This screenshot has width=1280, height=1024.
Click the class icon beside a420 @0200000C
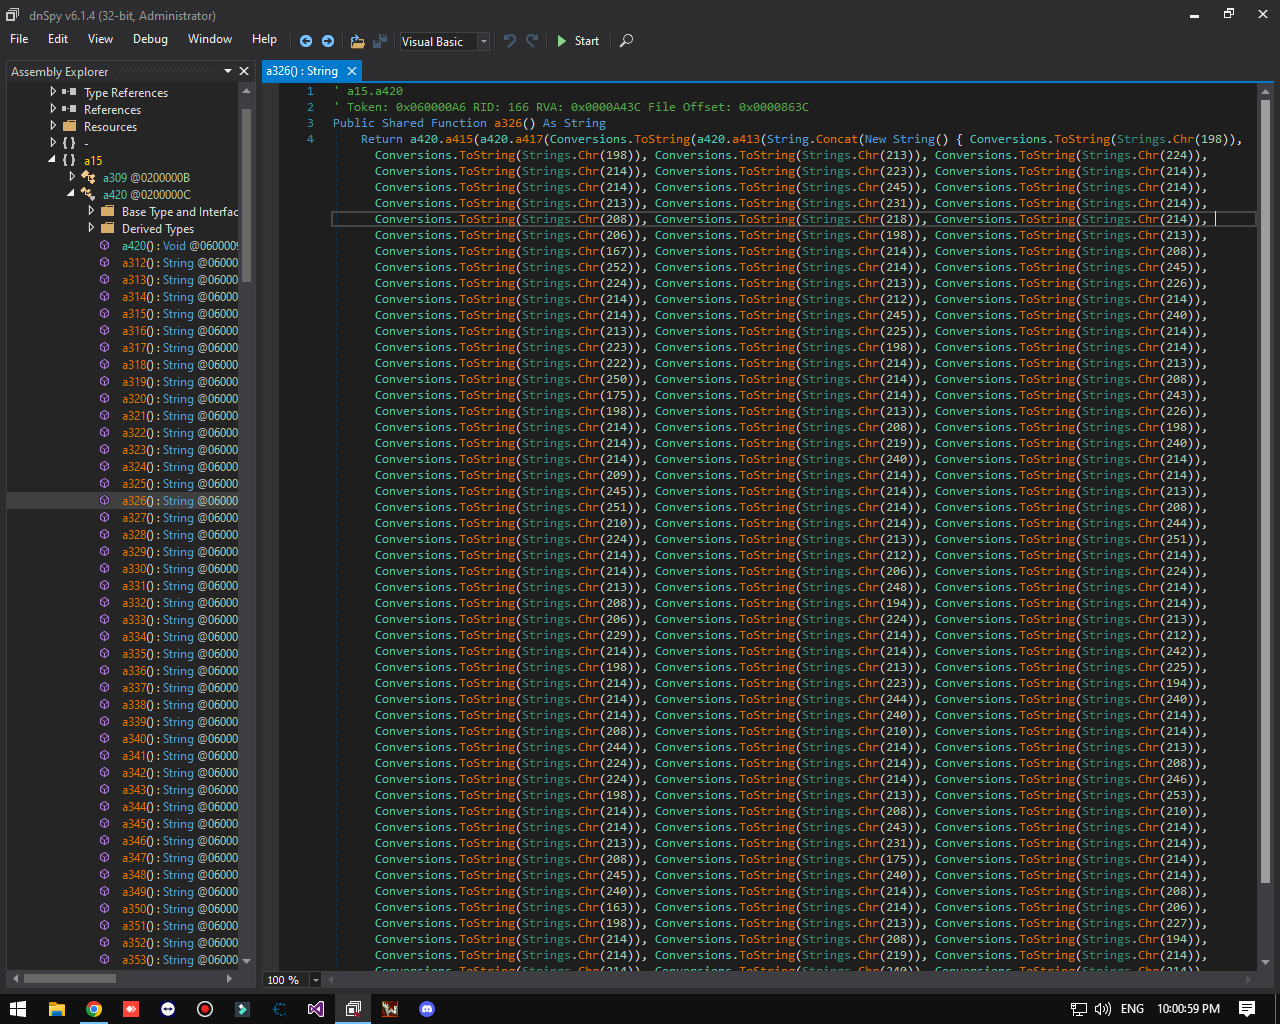click(88, 194)
